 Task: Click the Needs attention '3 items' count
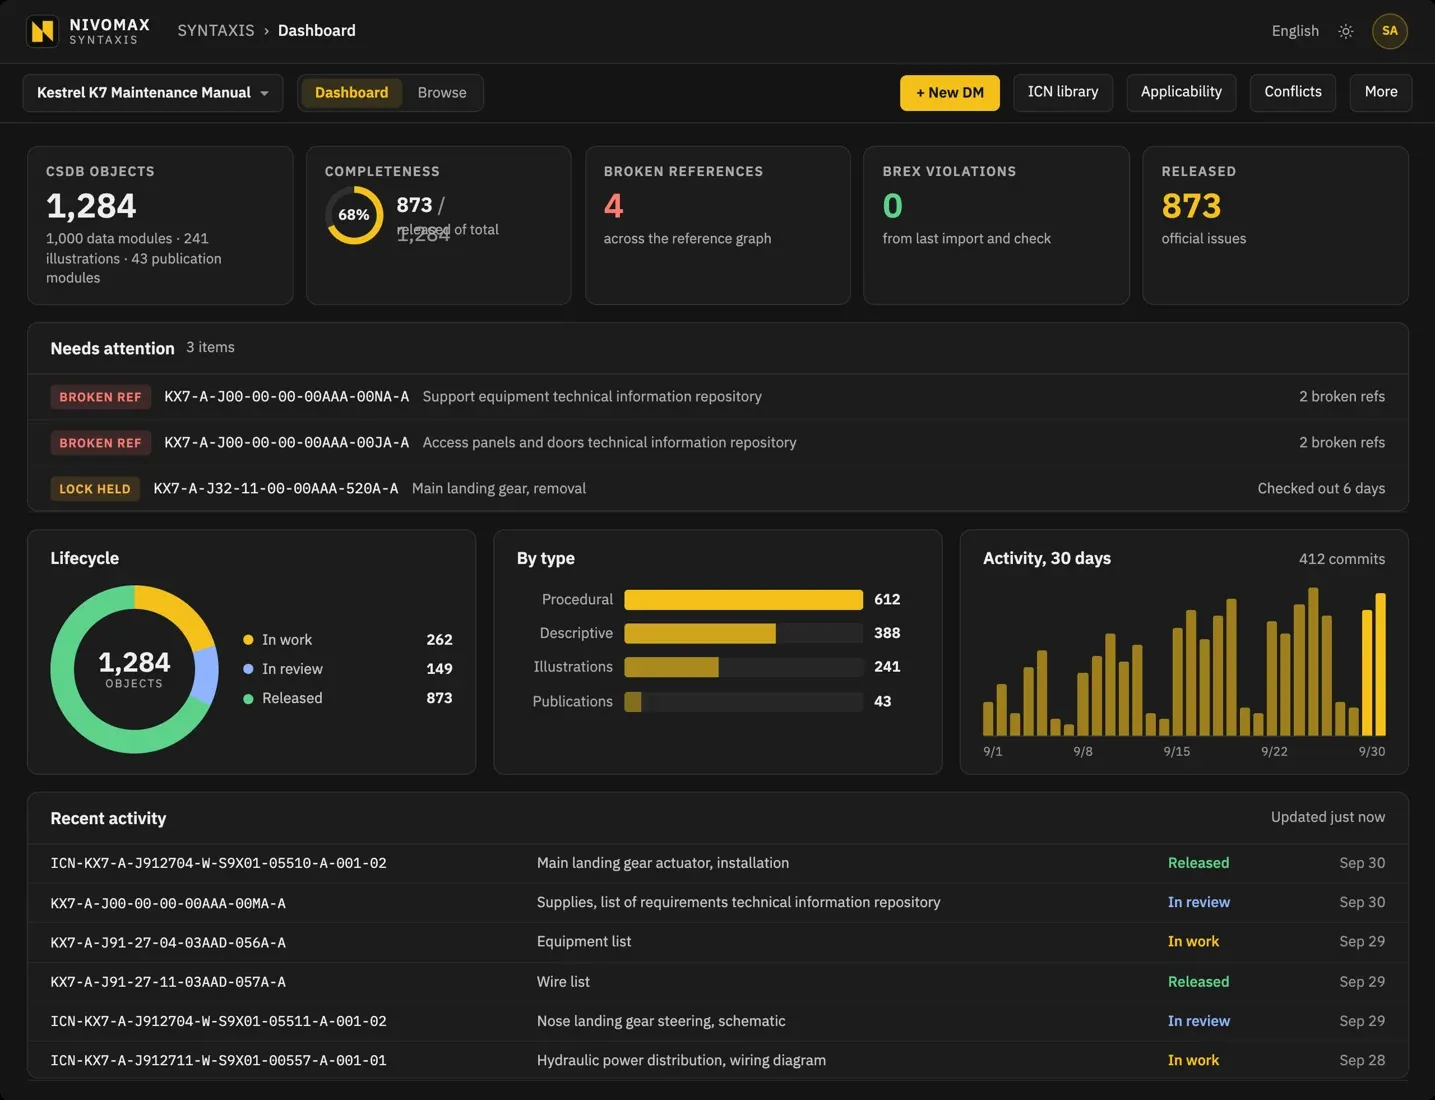[x=210, y=348]
